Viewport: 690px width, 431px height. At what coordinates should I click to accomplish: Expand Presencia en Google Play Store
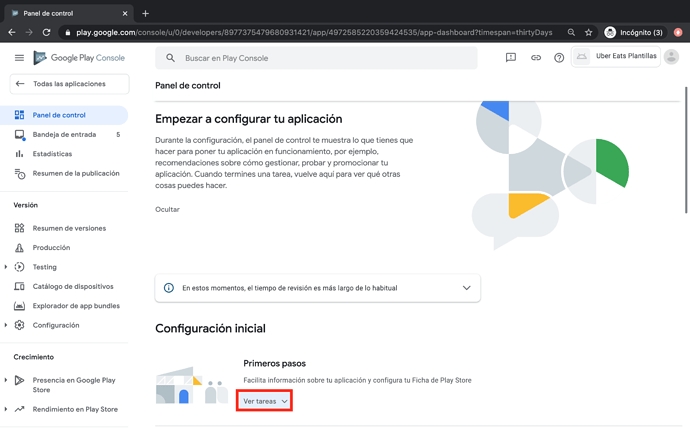click(x=6, y=380)
